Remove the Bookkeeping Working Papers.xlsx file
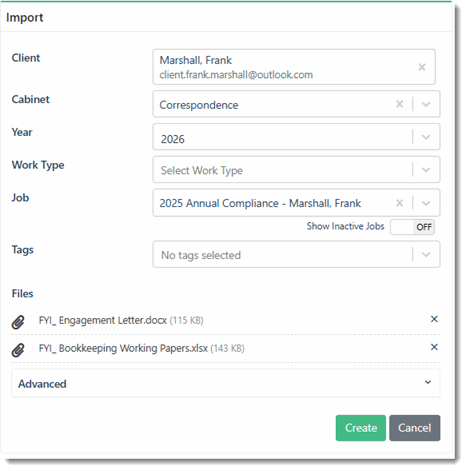This screenshot has height=466, width=462. (x=434, y=347)
